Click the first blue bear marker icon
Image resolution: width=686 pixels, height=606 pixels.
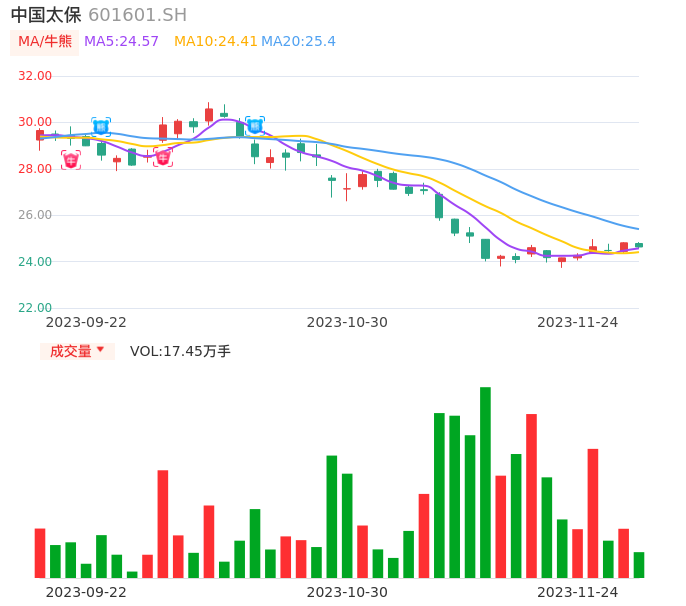pos(101,127)
